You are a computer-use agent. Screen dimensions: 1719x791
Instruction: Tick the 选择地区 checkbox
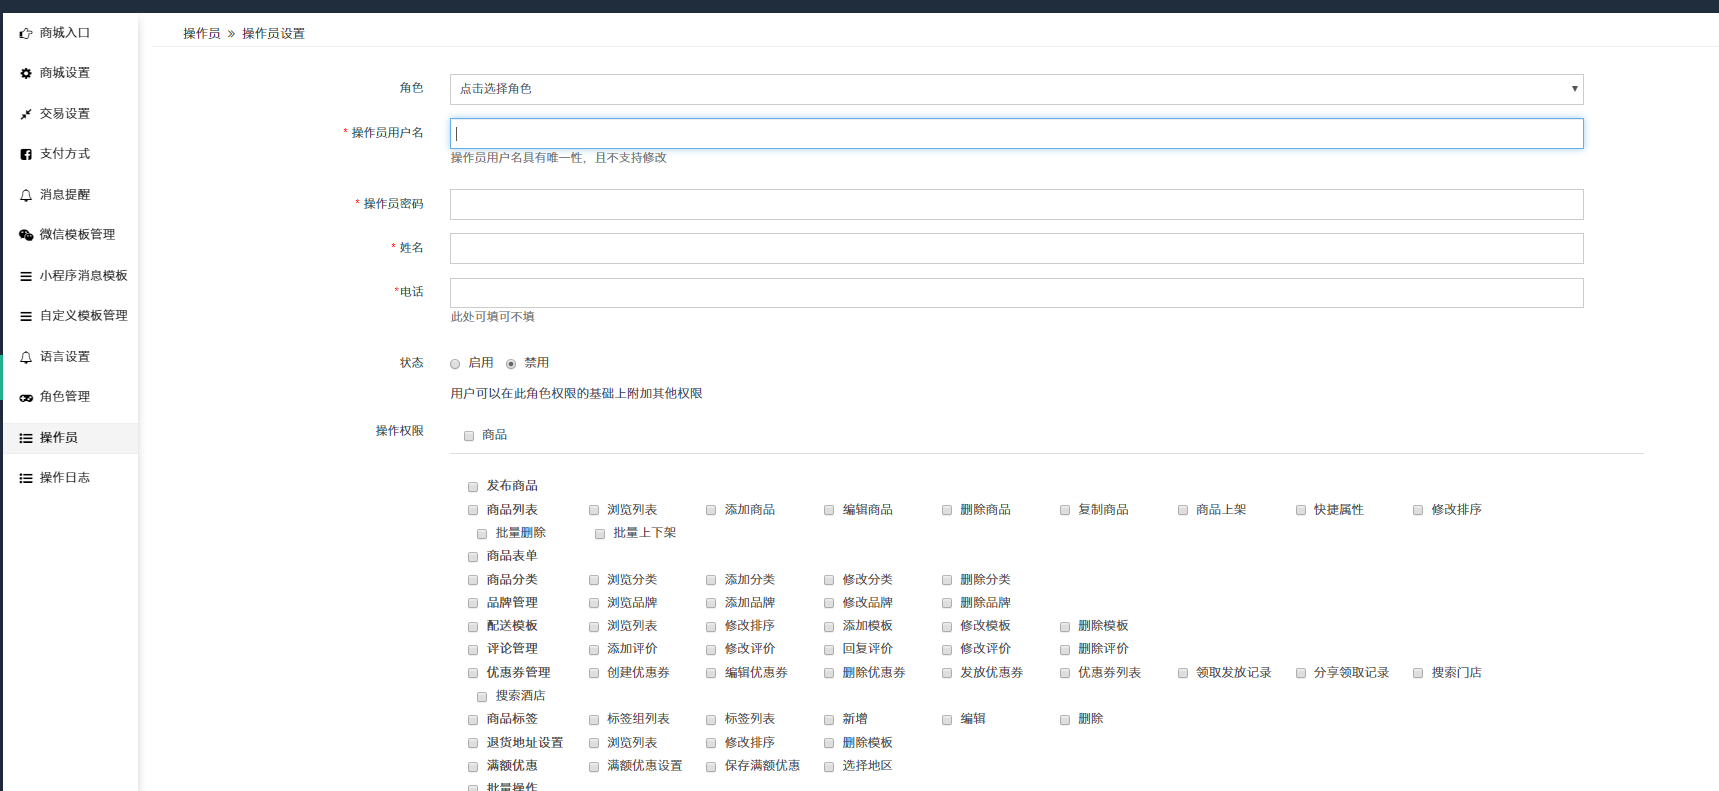(829, 767)
